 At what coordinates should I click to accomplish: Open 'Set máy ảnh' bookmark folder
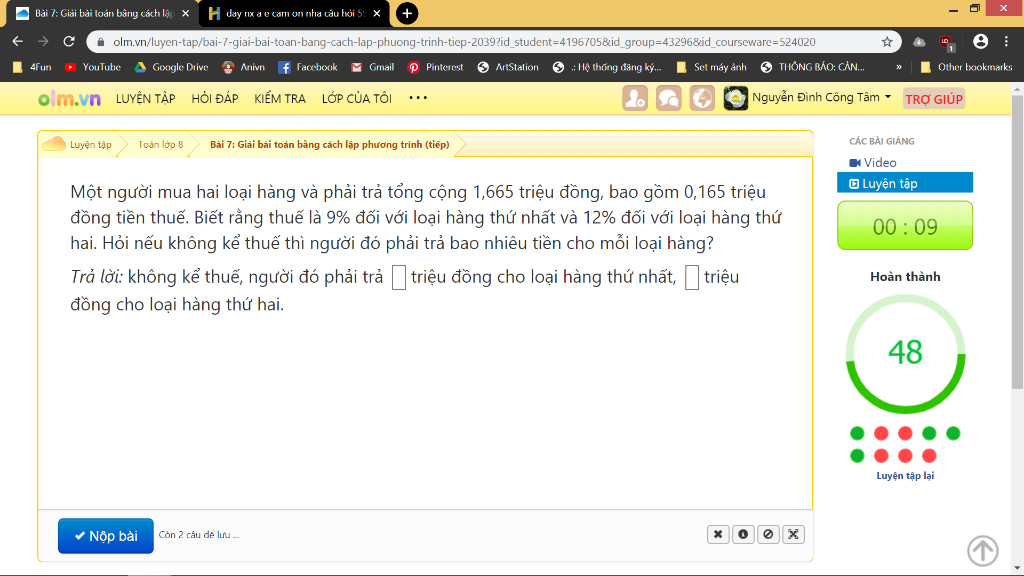click(711, 67)
